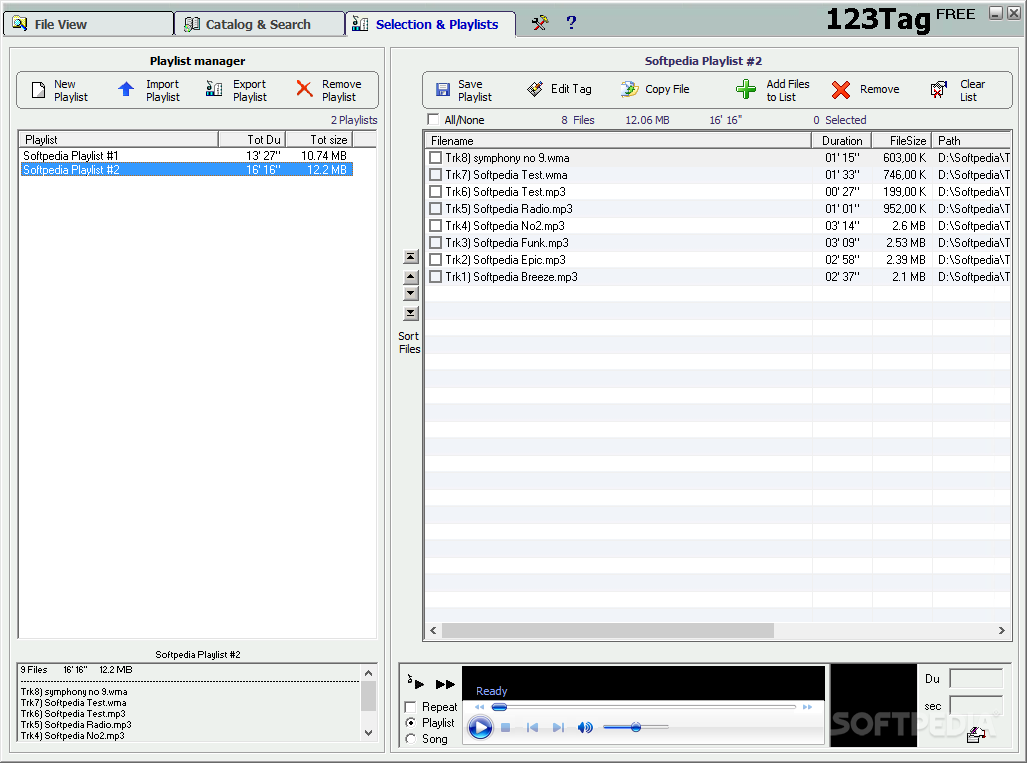Click the Playlist column header in manager
Viewport: 1027px width, 763px height.
click(x=119, y=140)
